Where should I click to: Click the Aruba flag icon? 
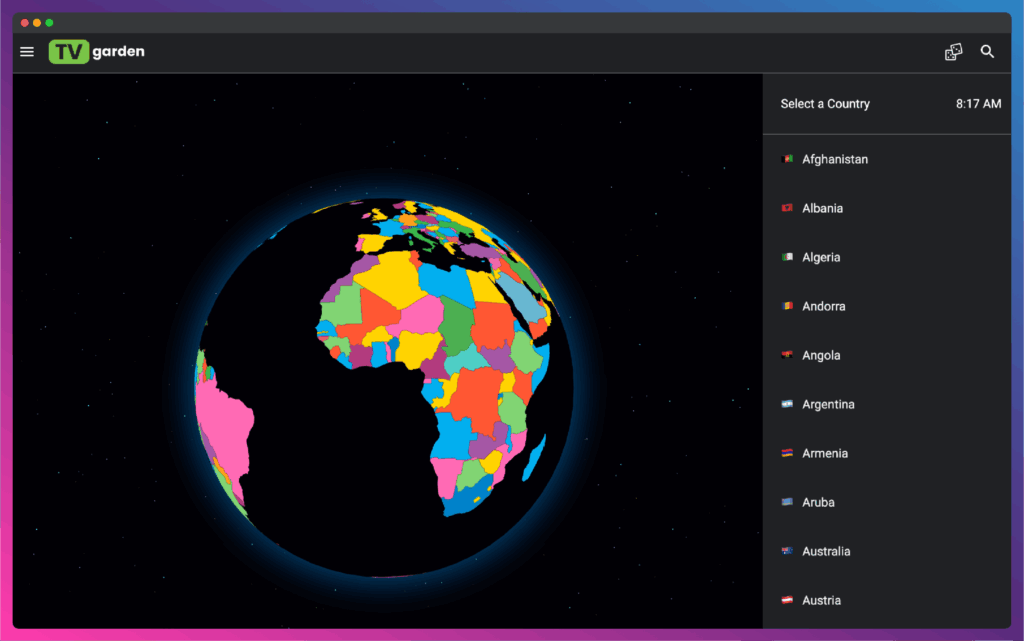tap(787, 502)
